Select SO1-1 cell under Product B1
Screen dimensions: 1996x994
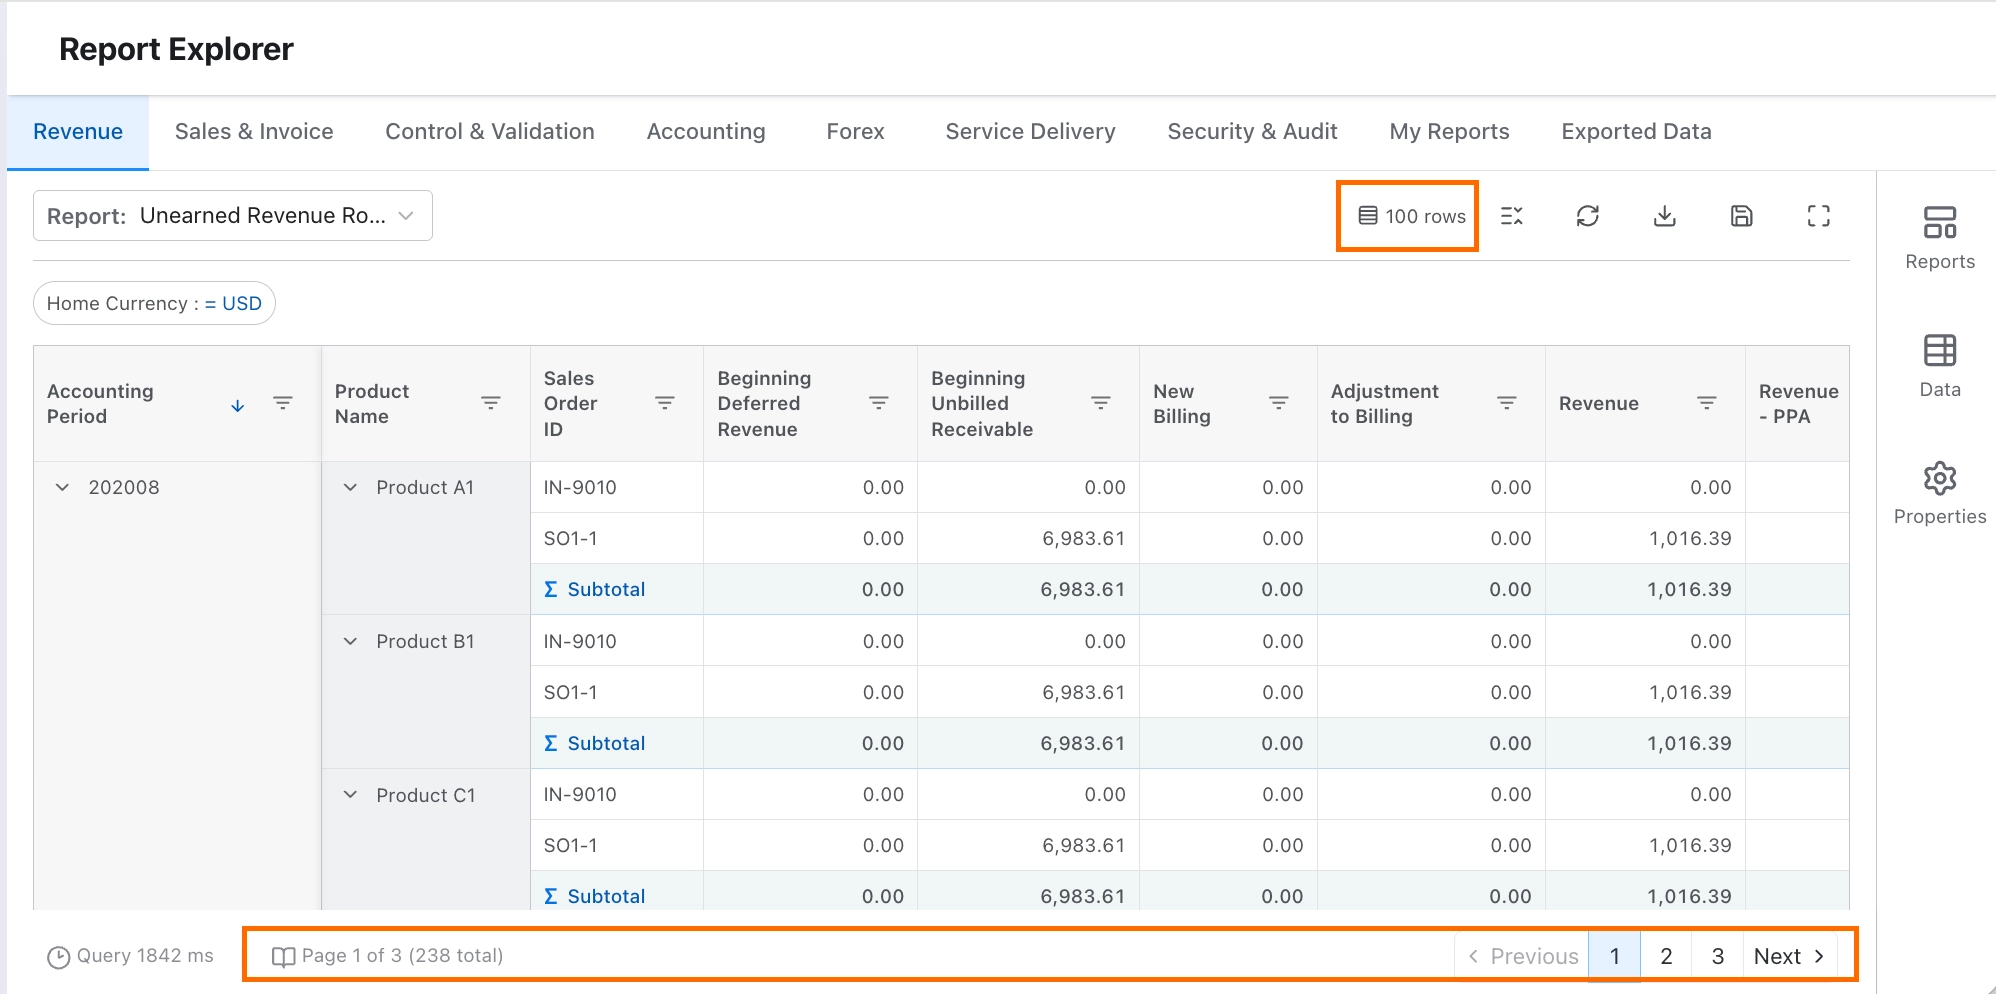click(617, 692)
